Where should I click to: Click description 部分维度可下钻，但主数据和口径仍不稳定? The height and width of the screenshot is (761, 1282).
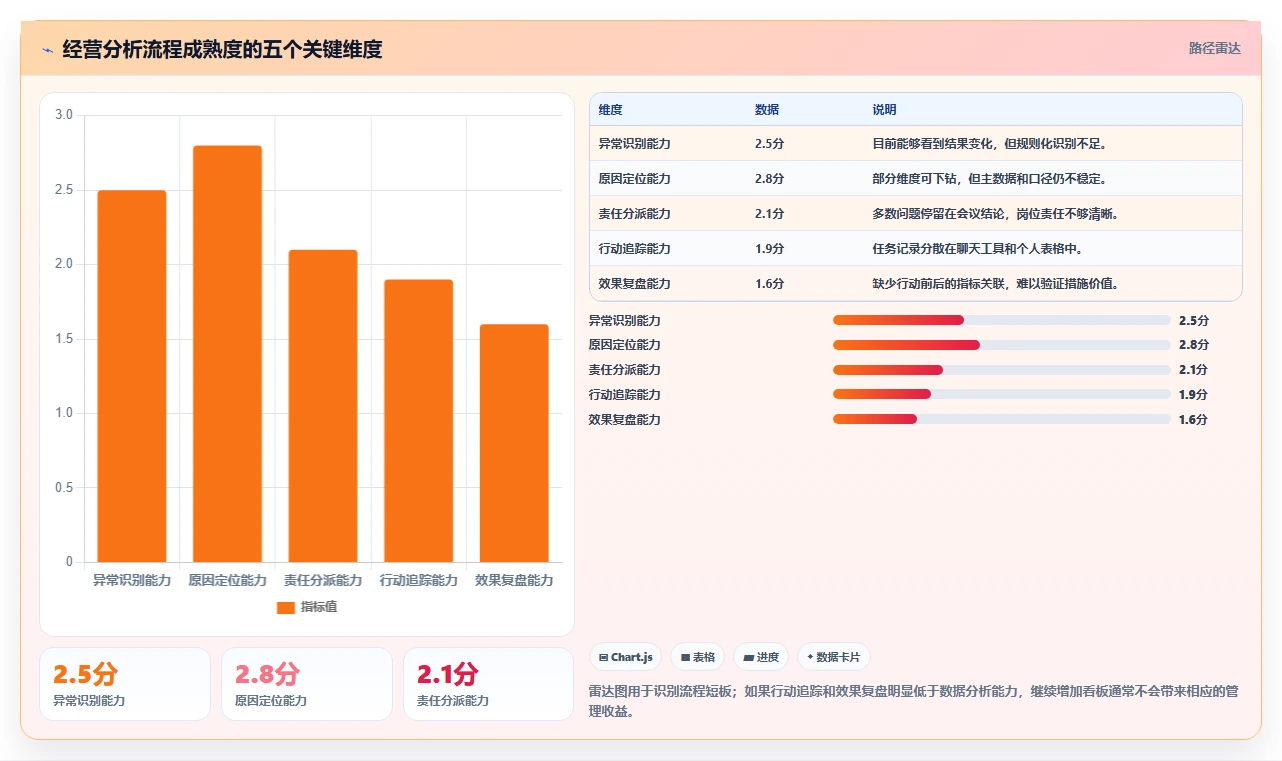click(988, 179)
